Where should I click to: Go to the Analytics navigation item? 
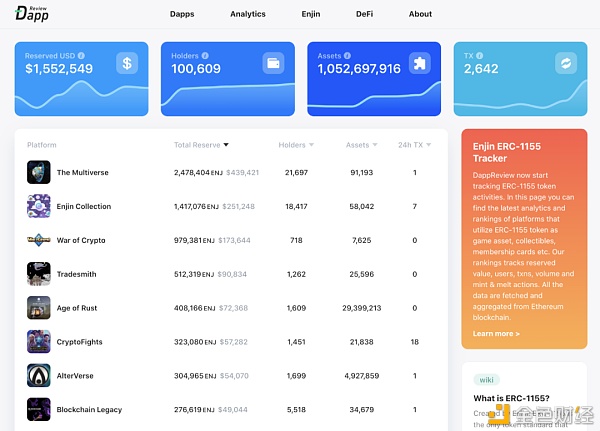coord(248,14)
